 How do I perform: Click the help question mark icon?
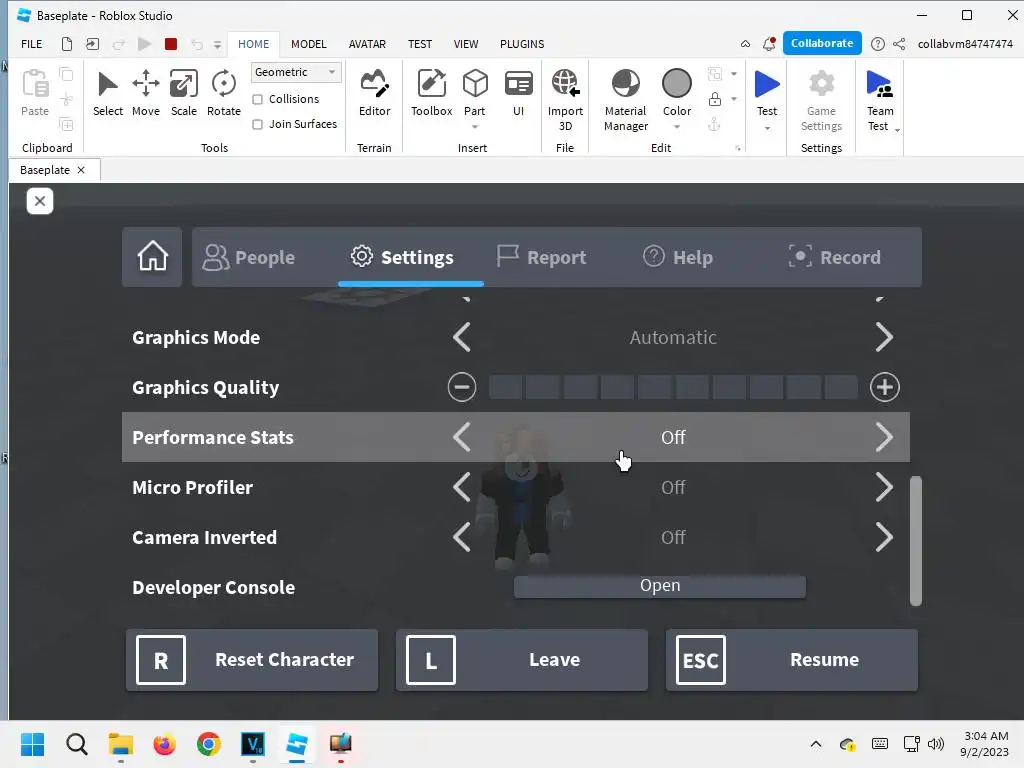pyautogui.click(x=878, y=44)
